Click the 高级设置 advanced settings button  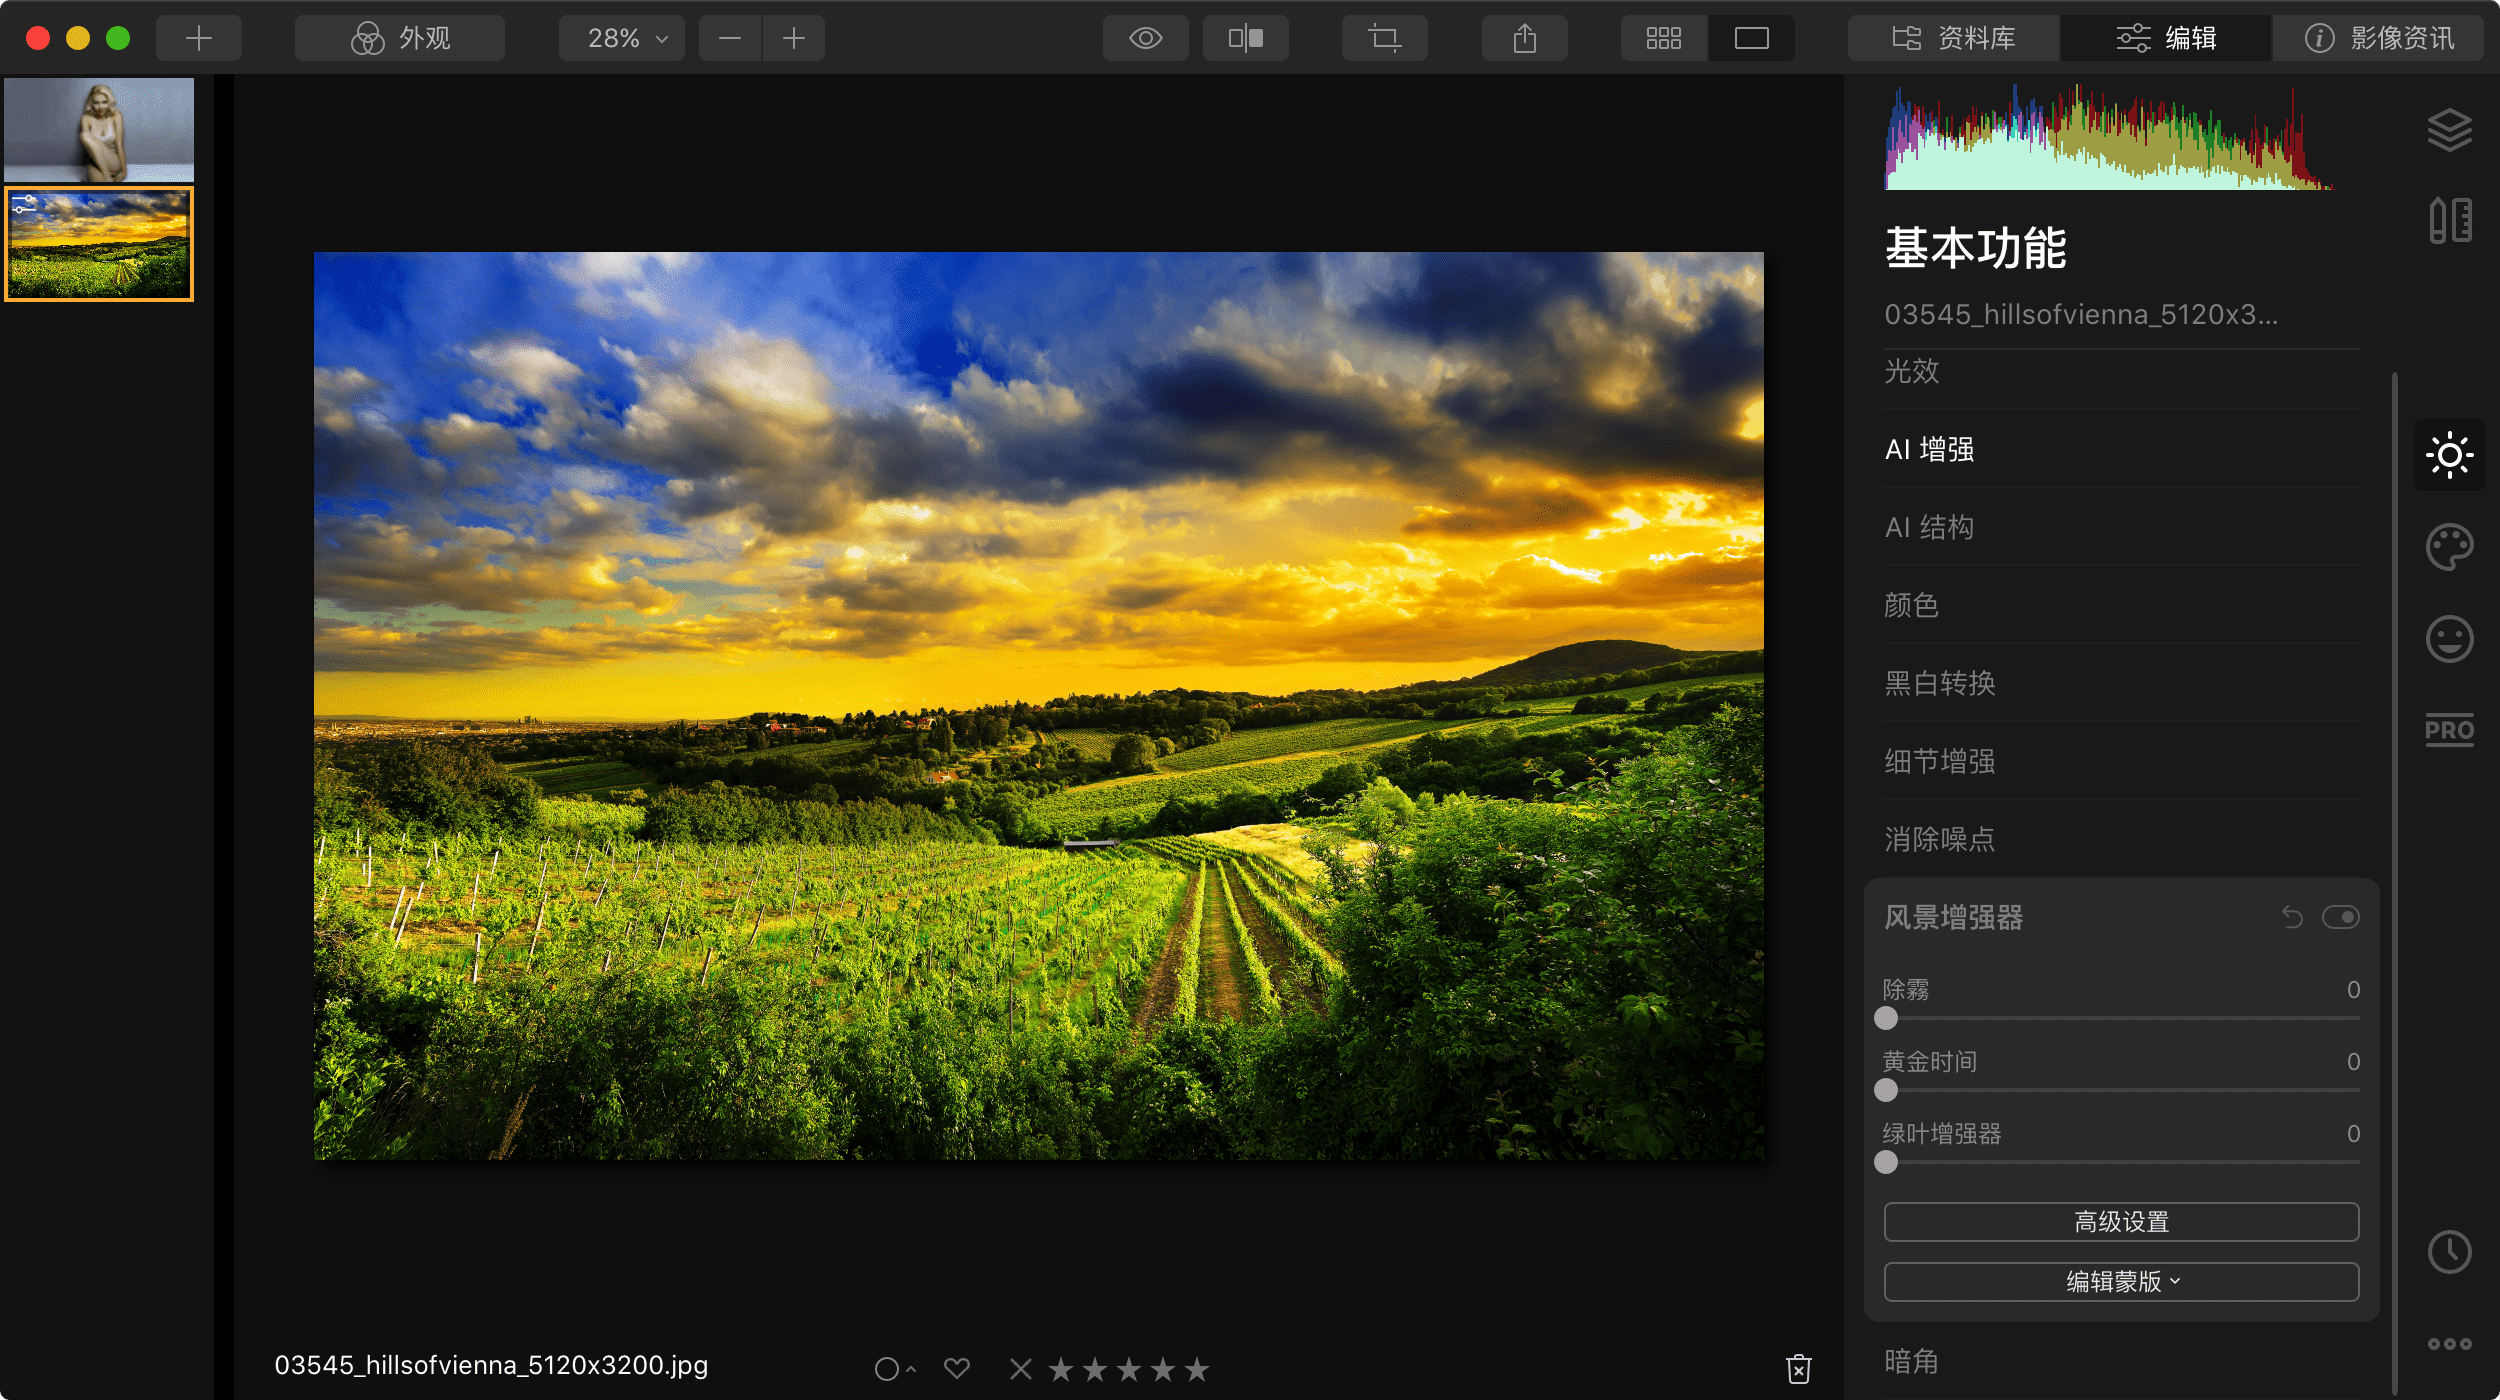click(2122, 1222)
